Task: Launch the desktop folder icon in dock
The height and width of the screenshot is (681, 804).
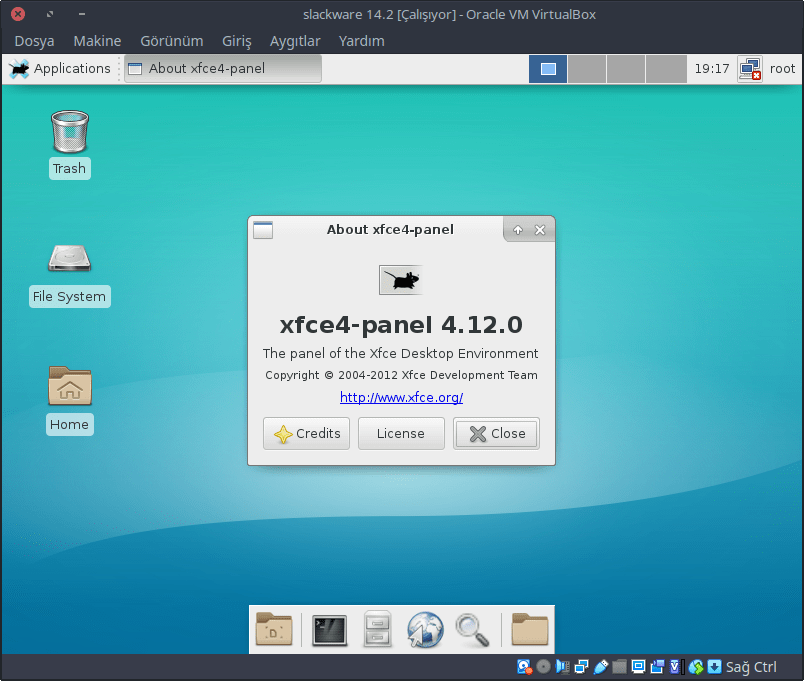Action: [x=274, y=630]
